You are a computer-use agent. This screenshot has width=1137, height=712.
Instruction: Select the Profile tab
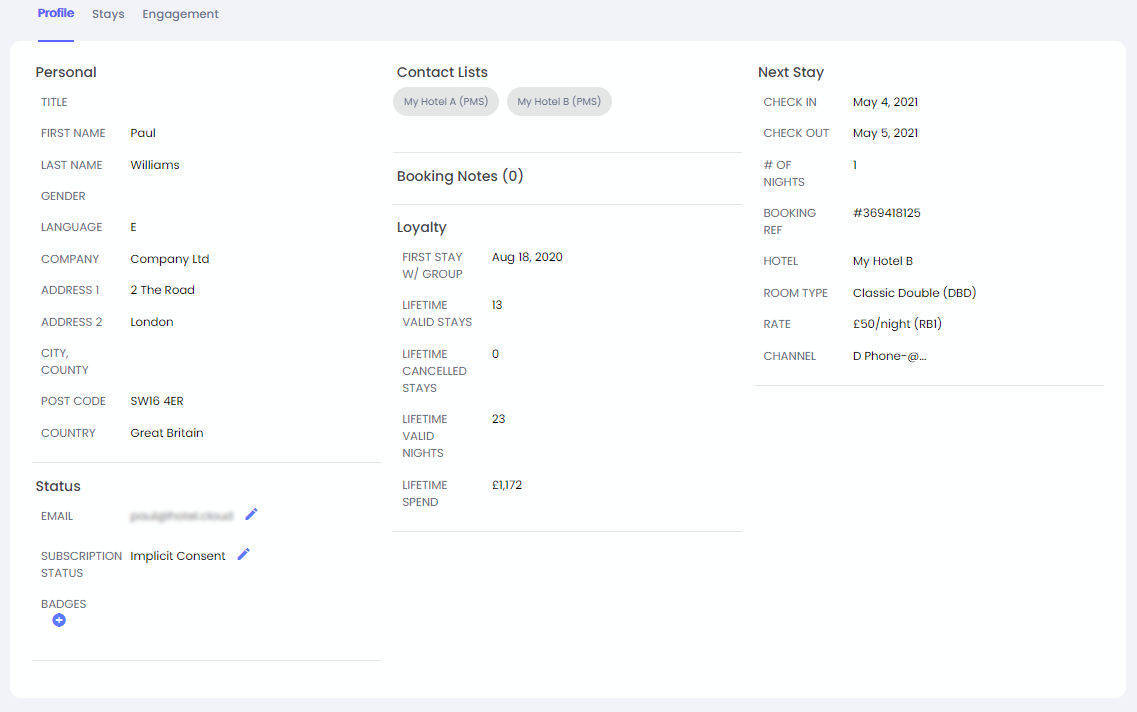[56, 14]
